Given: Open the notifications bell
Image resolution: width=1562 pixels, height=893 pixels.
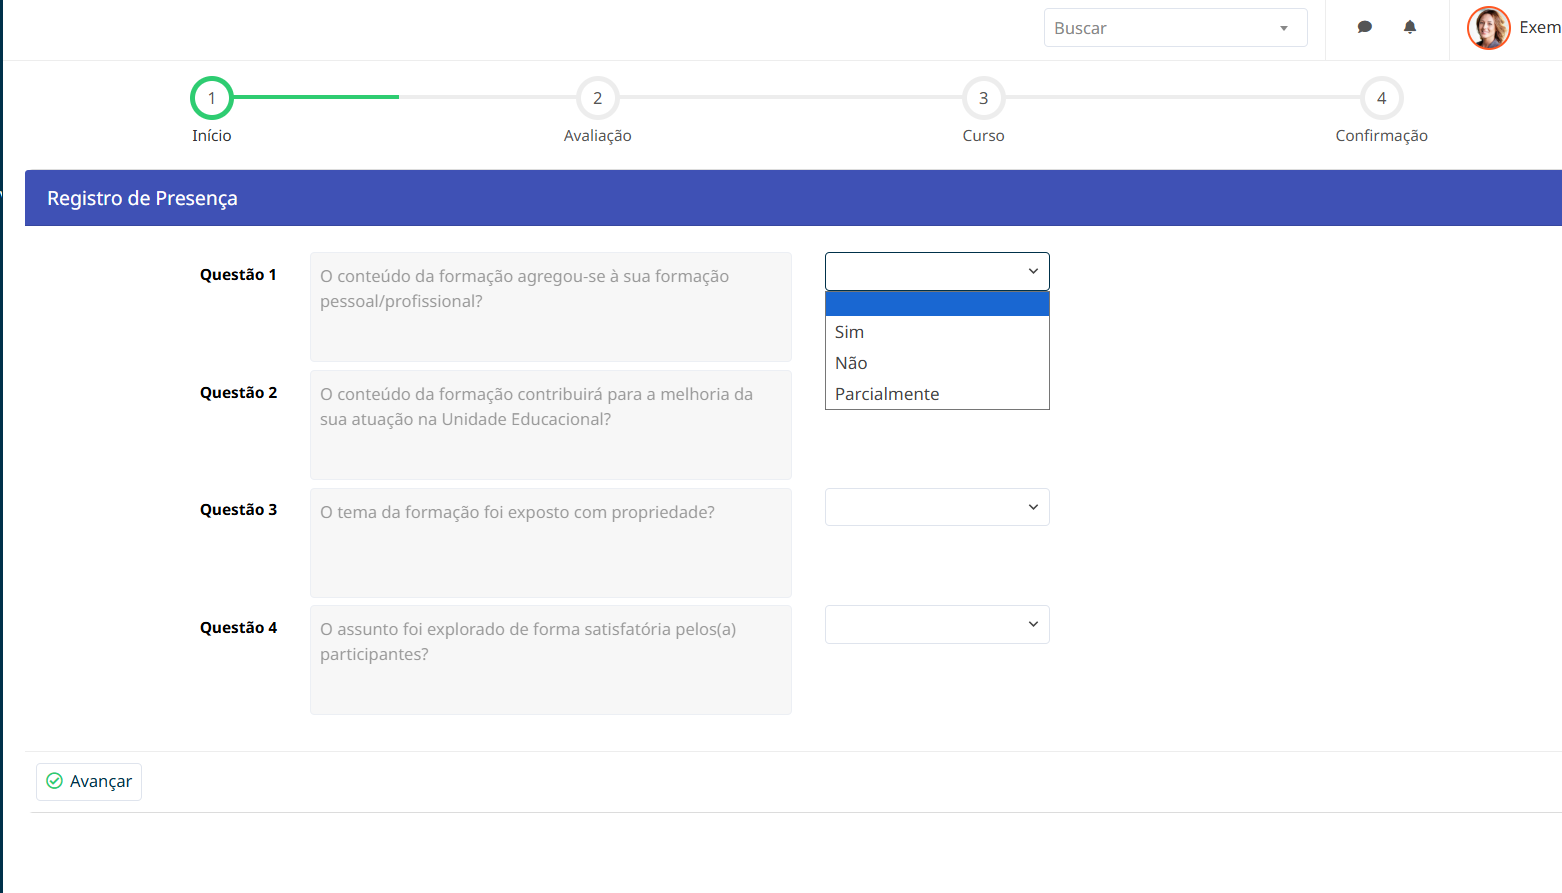Looking at the screenshot, I should (1410, 27).
